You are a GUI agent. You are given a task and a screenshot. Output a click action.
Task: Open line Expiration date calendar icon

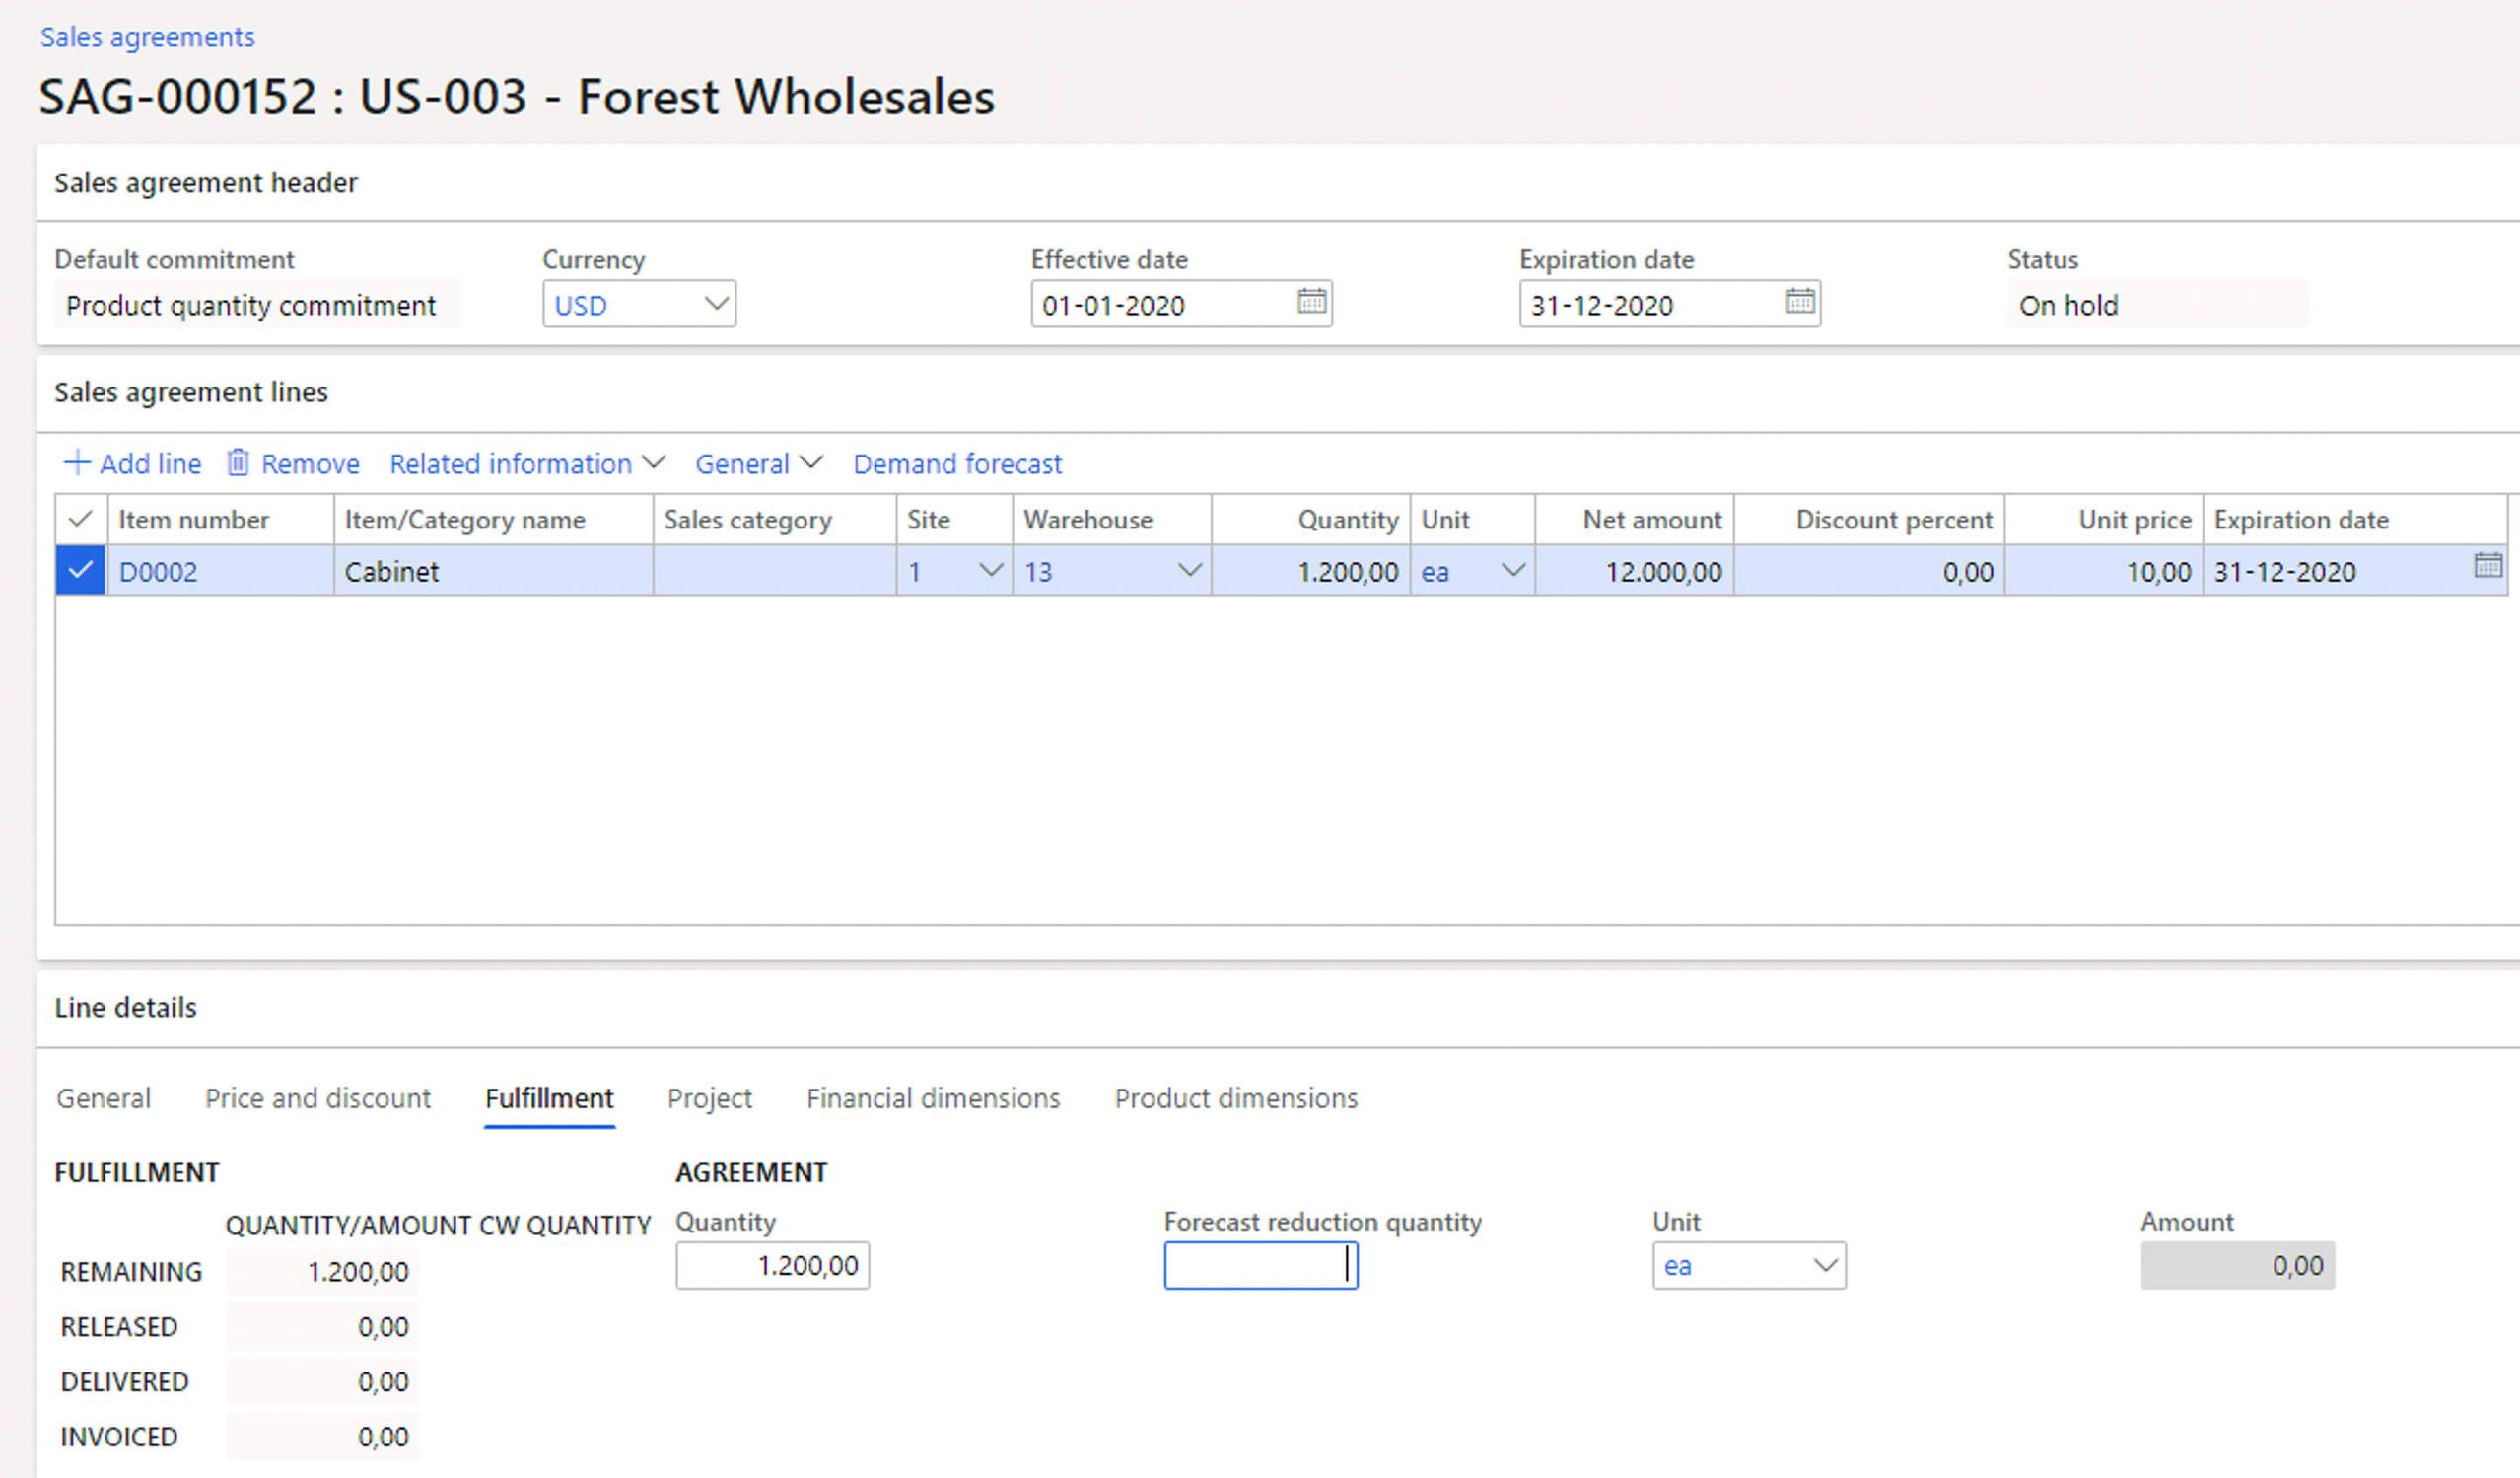tap(2487, 566)
